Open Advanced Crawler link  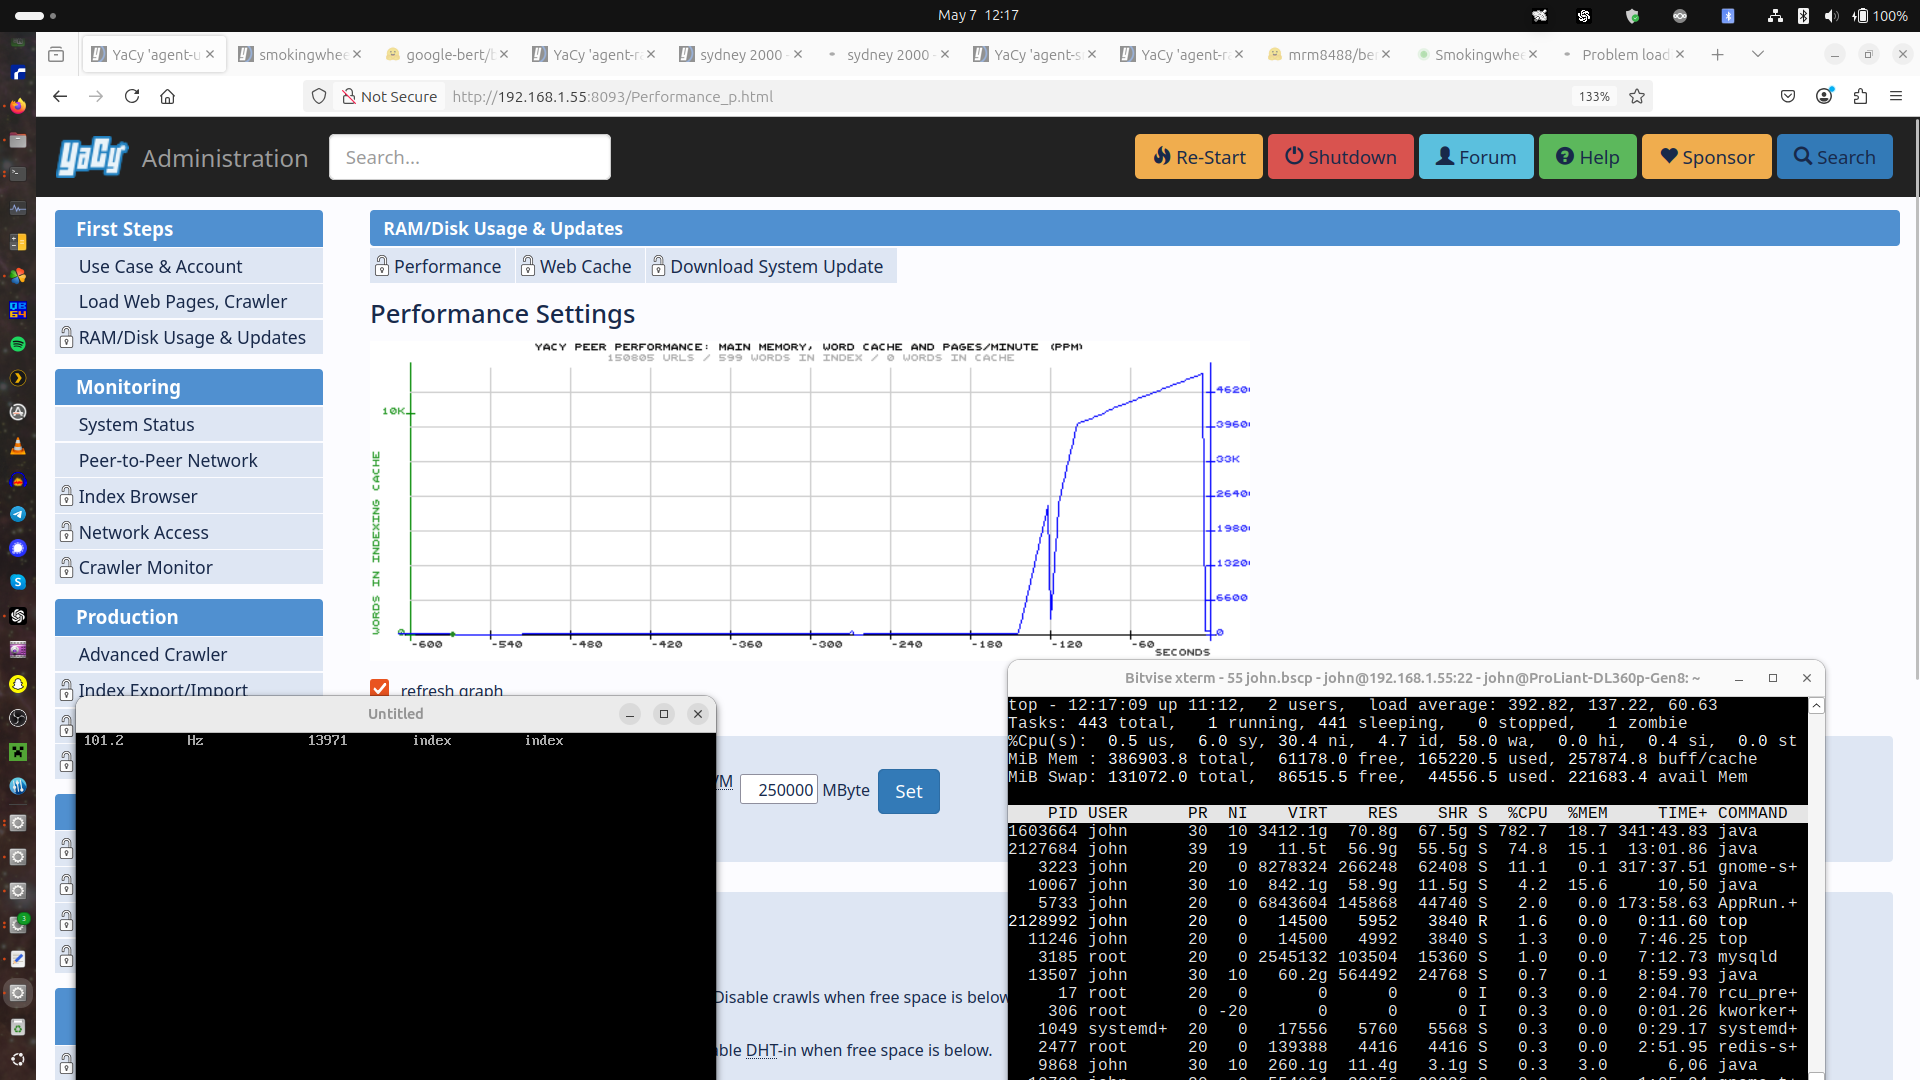[153, 654]
